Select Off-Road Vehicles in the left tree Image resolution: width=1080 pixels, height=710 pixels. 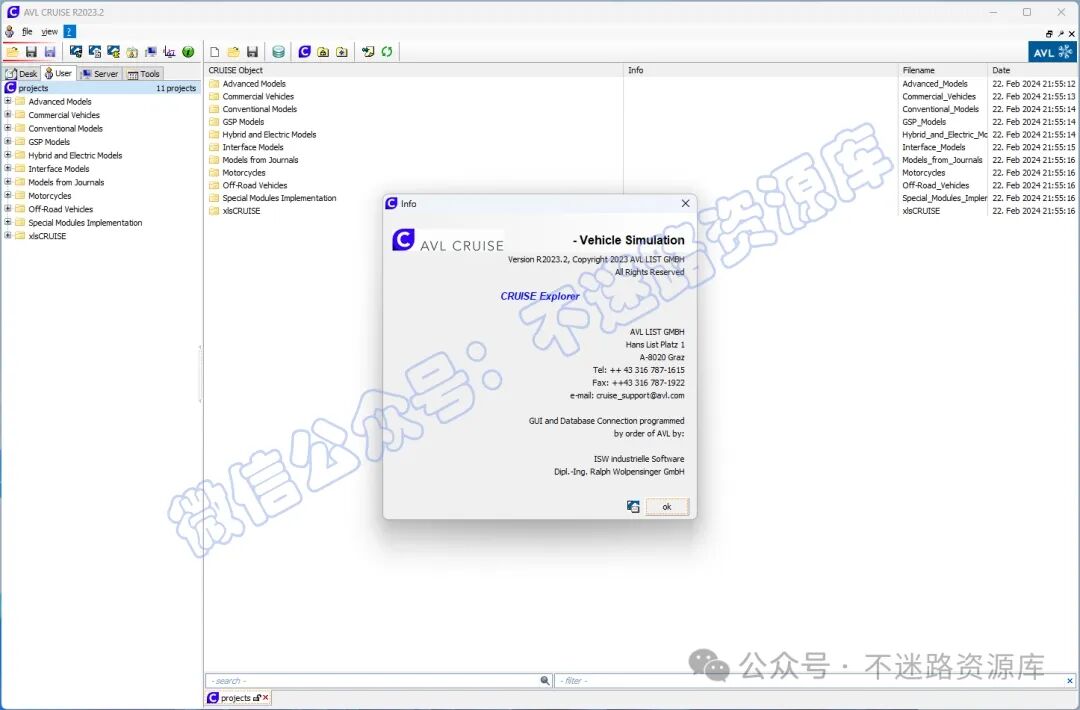coord(61,209)
